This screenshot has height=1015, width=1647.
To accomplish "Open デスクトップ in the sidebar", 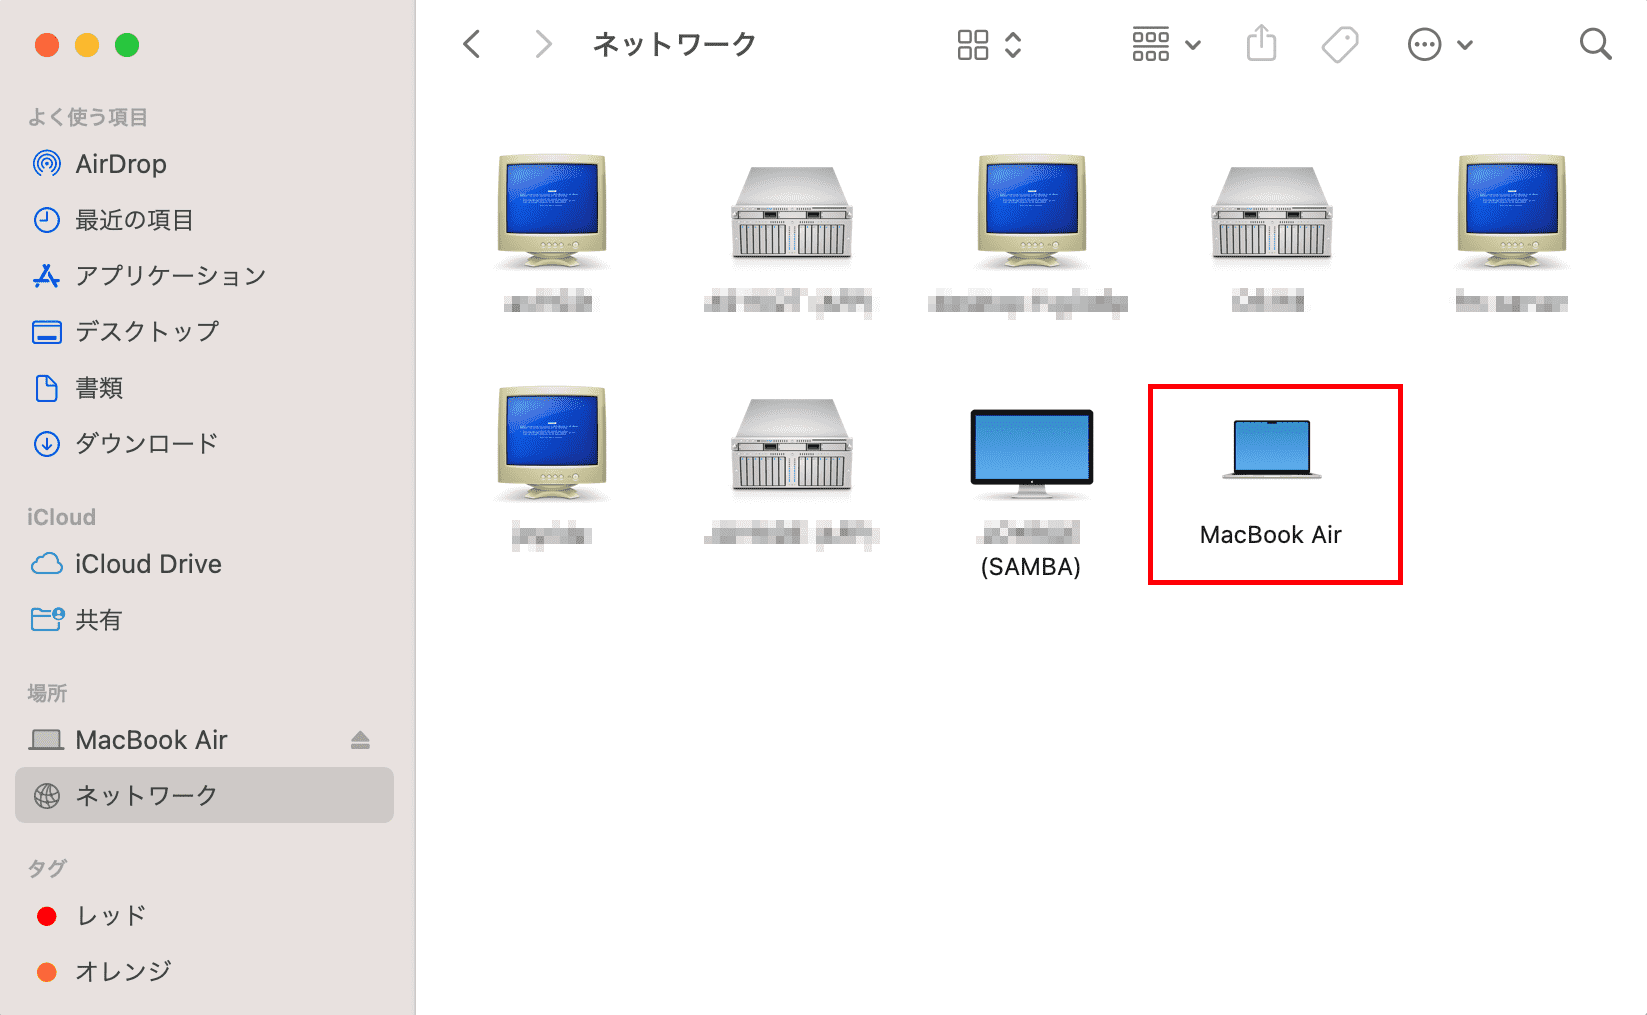I will (204, 332).
